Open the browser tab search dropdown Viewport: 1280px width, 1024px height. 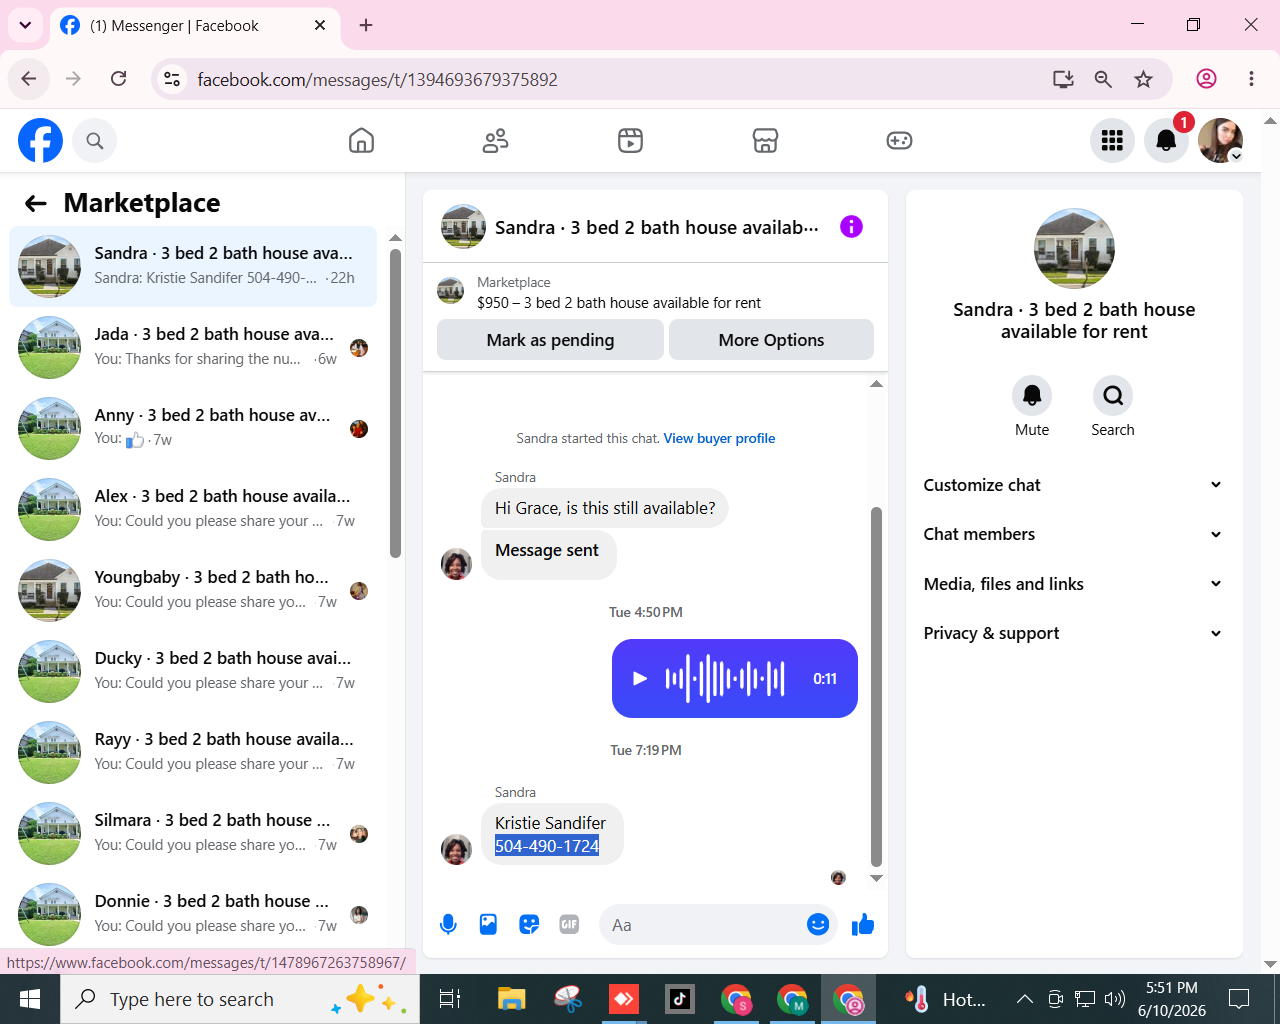coord(25,25)
